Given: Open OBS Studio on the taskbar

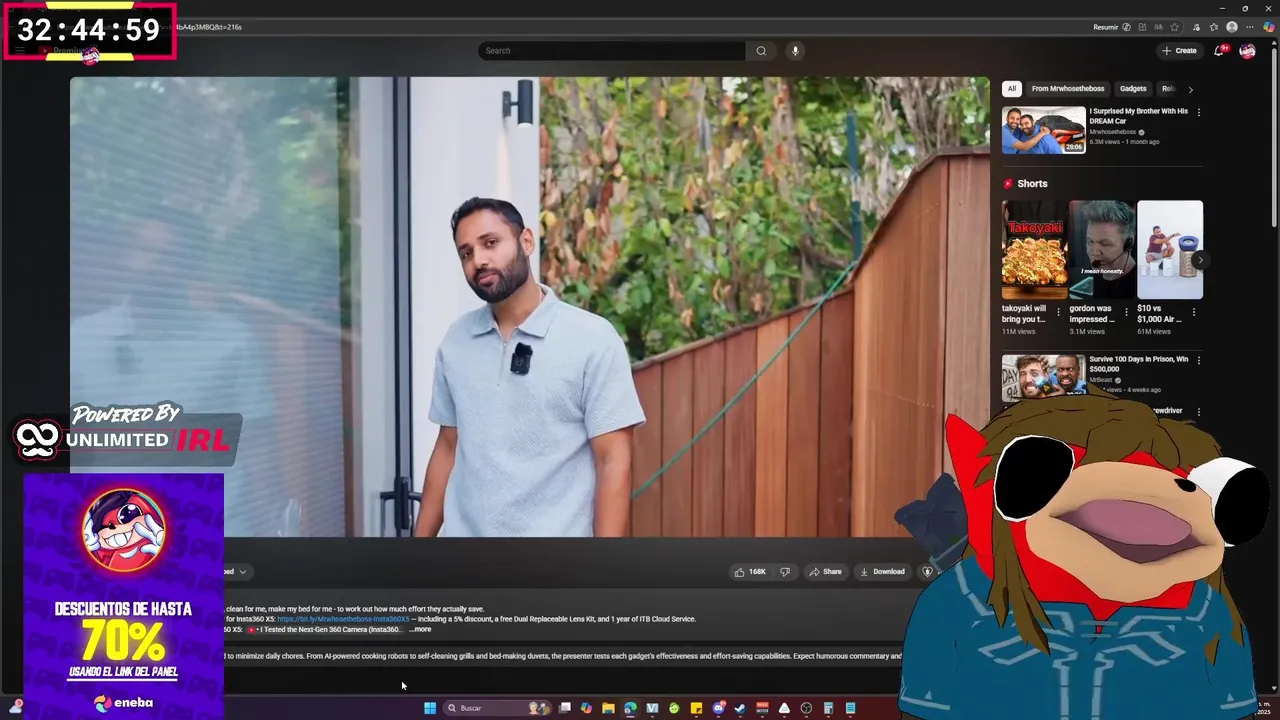Looking at the screenshot, I should tap(806, 708).
